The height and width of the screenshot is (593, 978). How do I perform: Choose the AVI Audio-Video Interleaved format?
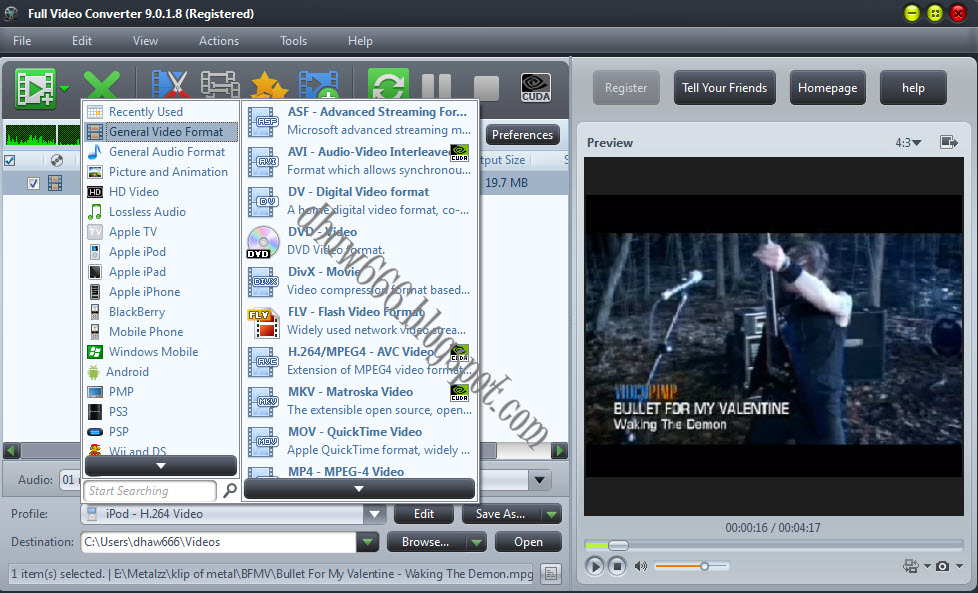pyautogui.click(x=359, y=161)
